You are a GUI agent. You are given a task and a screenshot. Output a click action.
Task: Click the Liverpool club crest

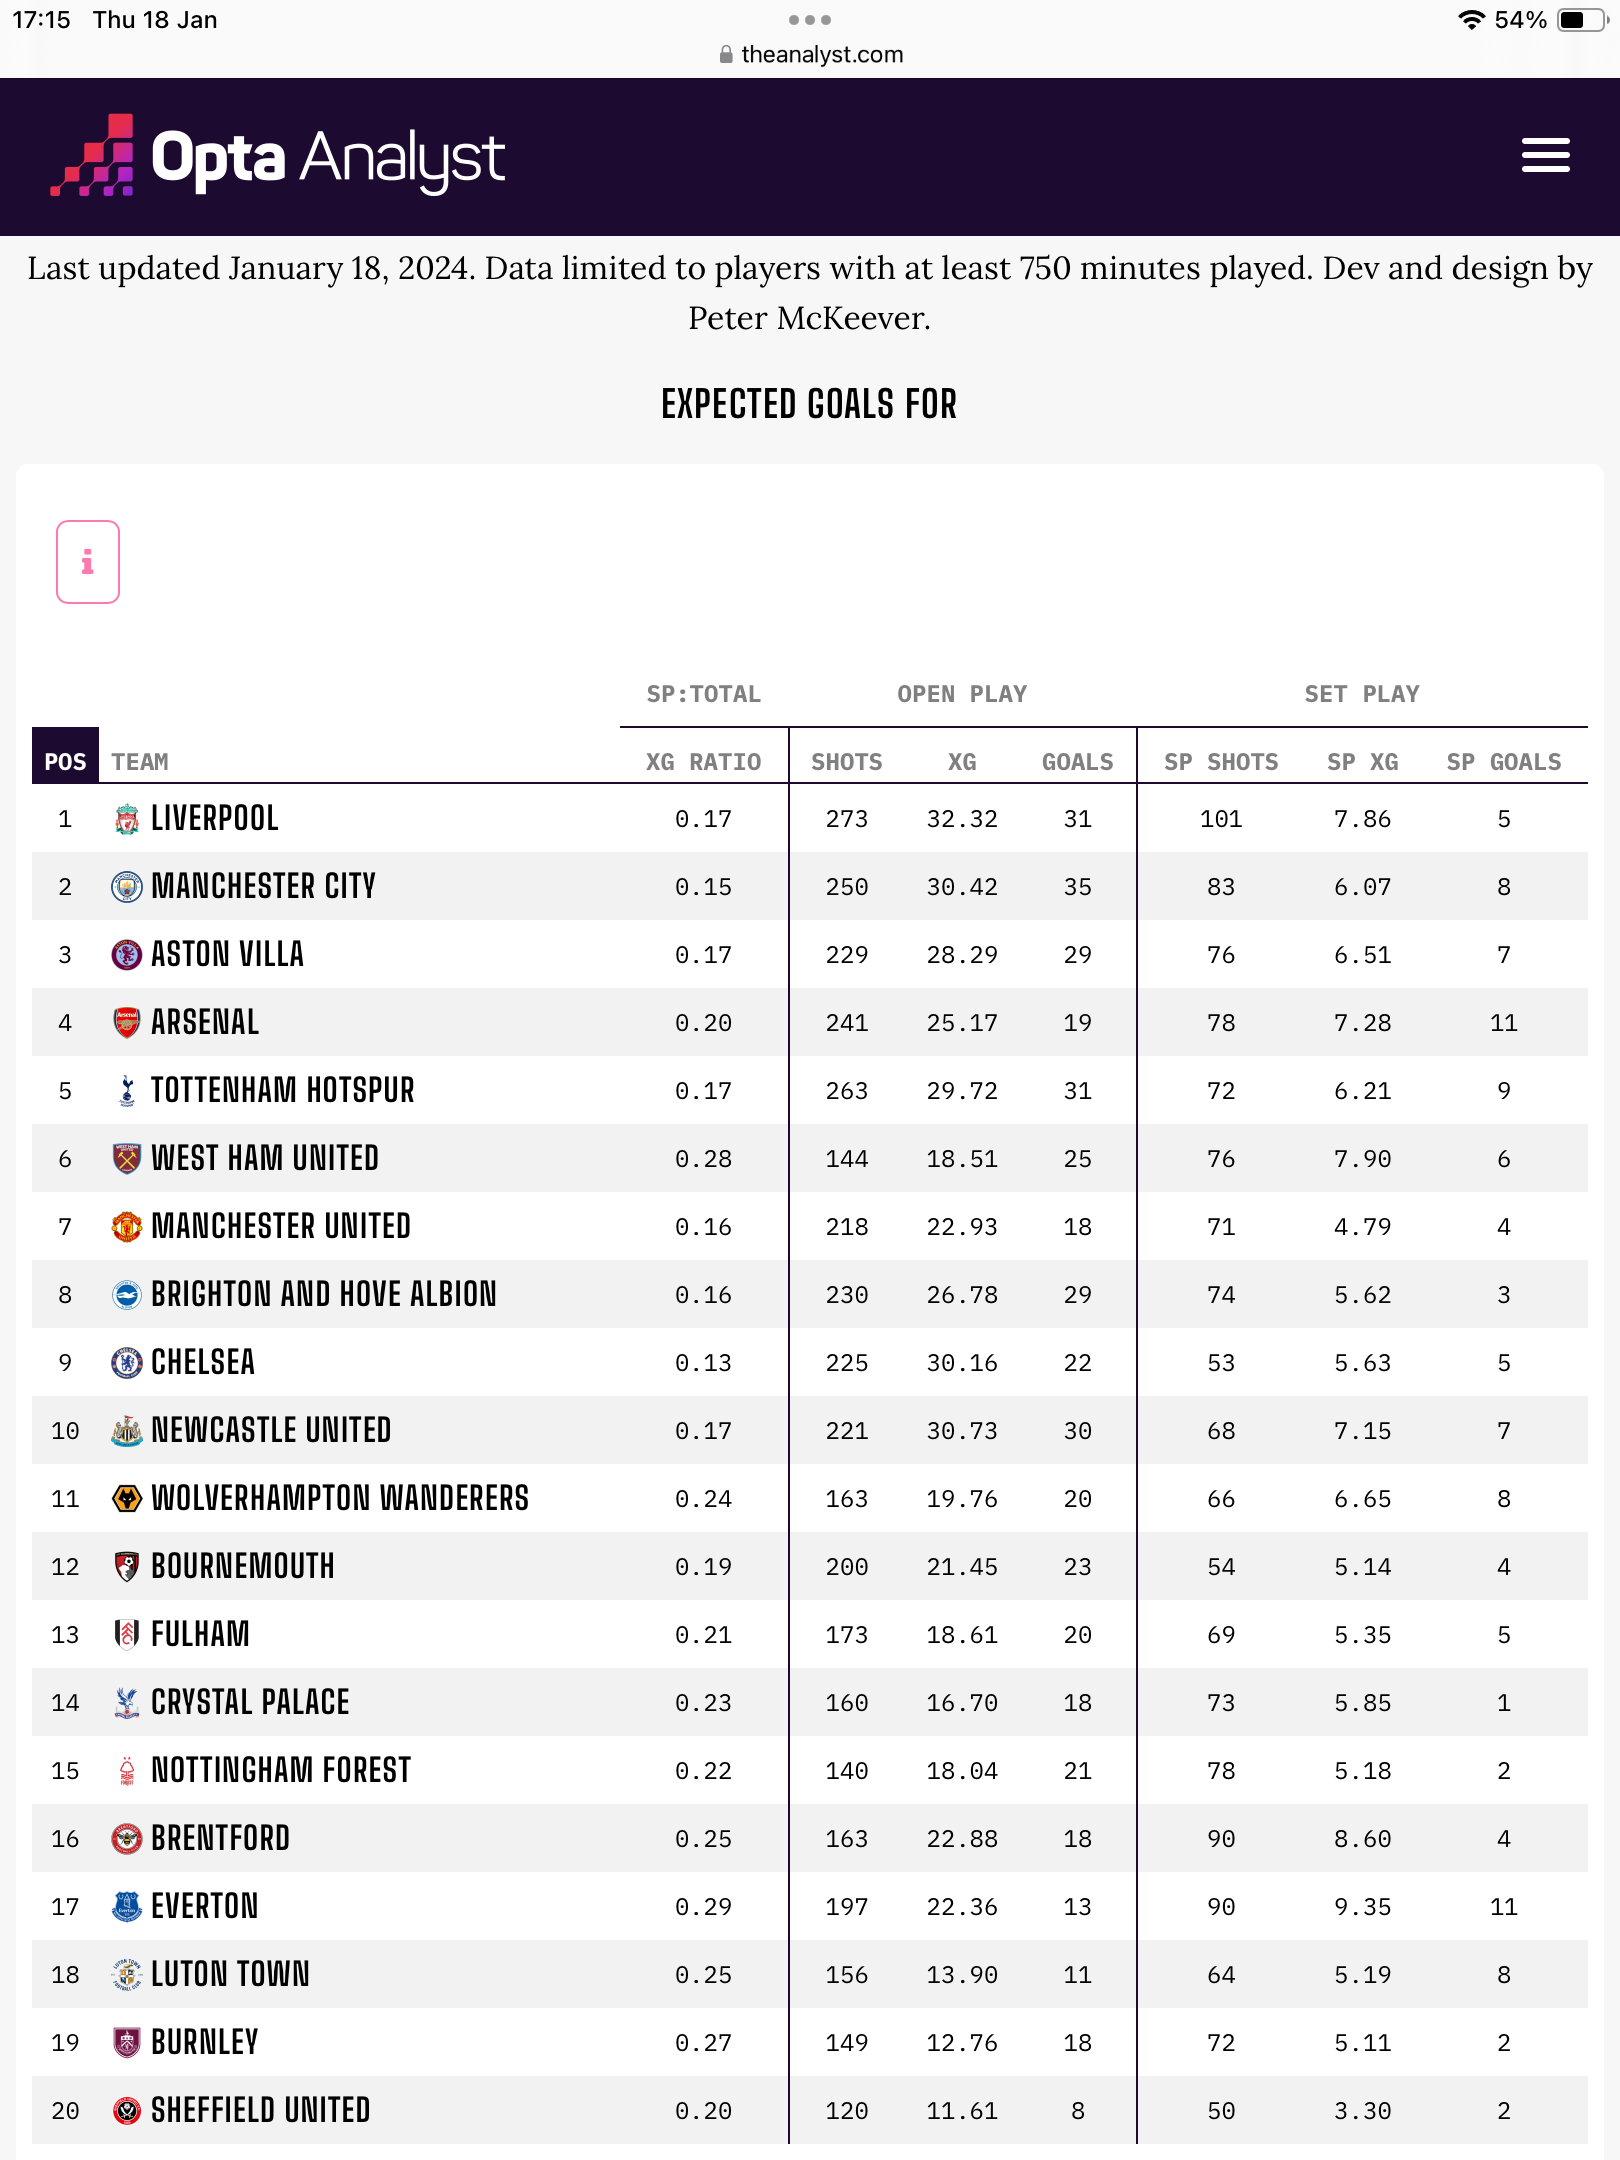[127, 819]
